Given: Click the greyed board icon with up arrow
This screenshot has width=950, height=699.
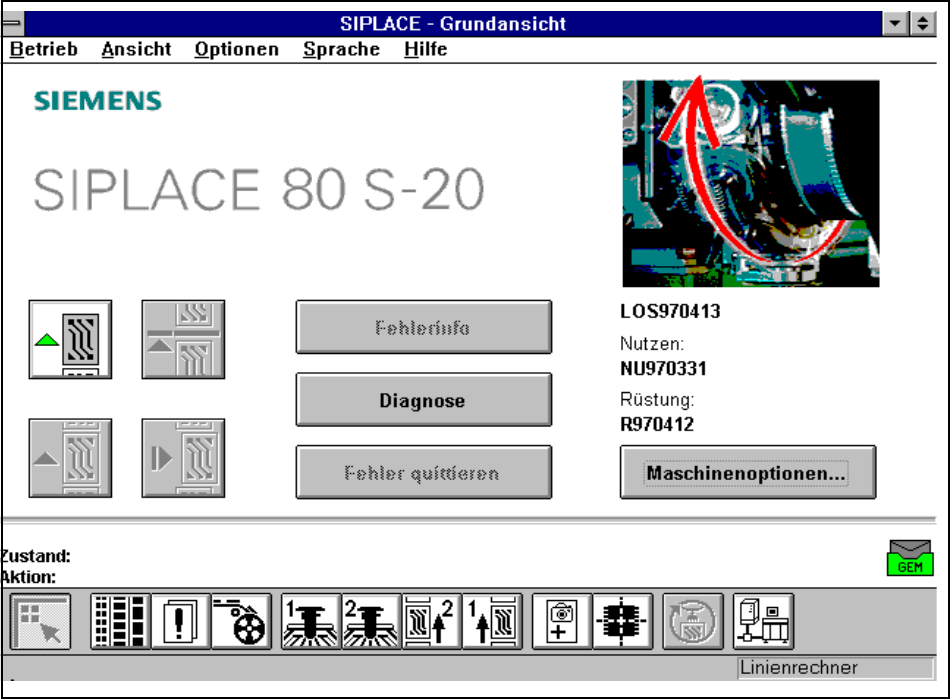Looking at the screenshot, I should click(x=70, y=458).
